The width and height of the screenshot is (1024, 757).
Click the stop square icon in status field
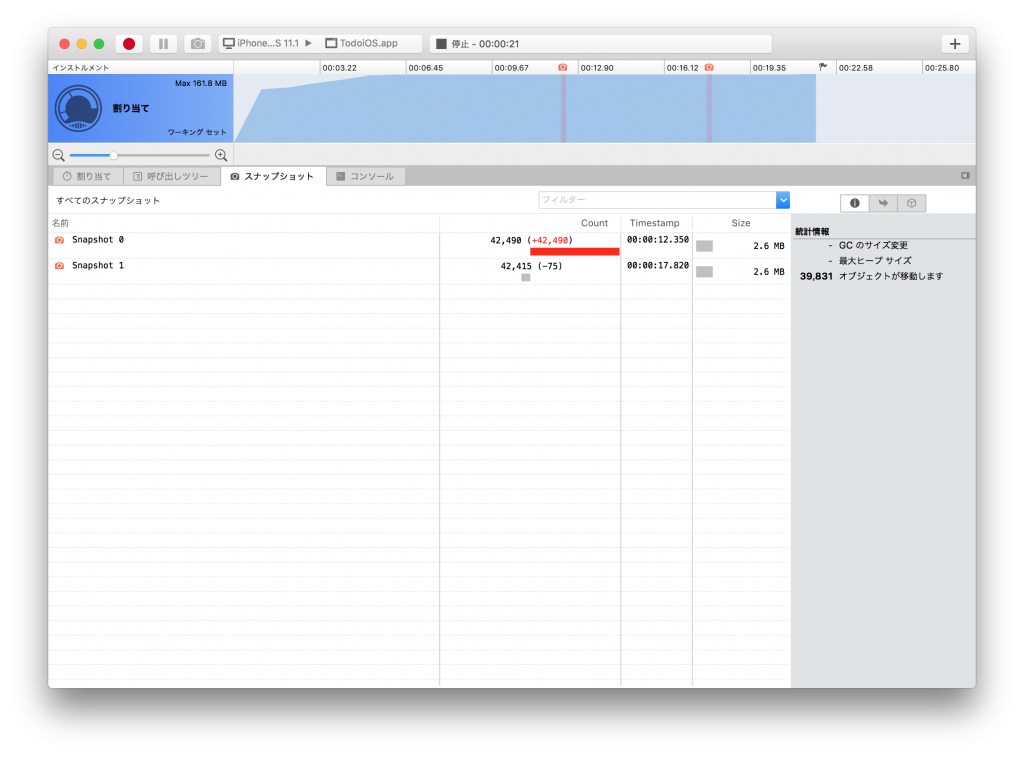pyautogui.click(x=441, y=44)
